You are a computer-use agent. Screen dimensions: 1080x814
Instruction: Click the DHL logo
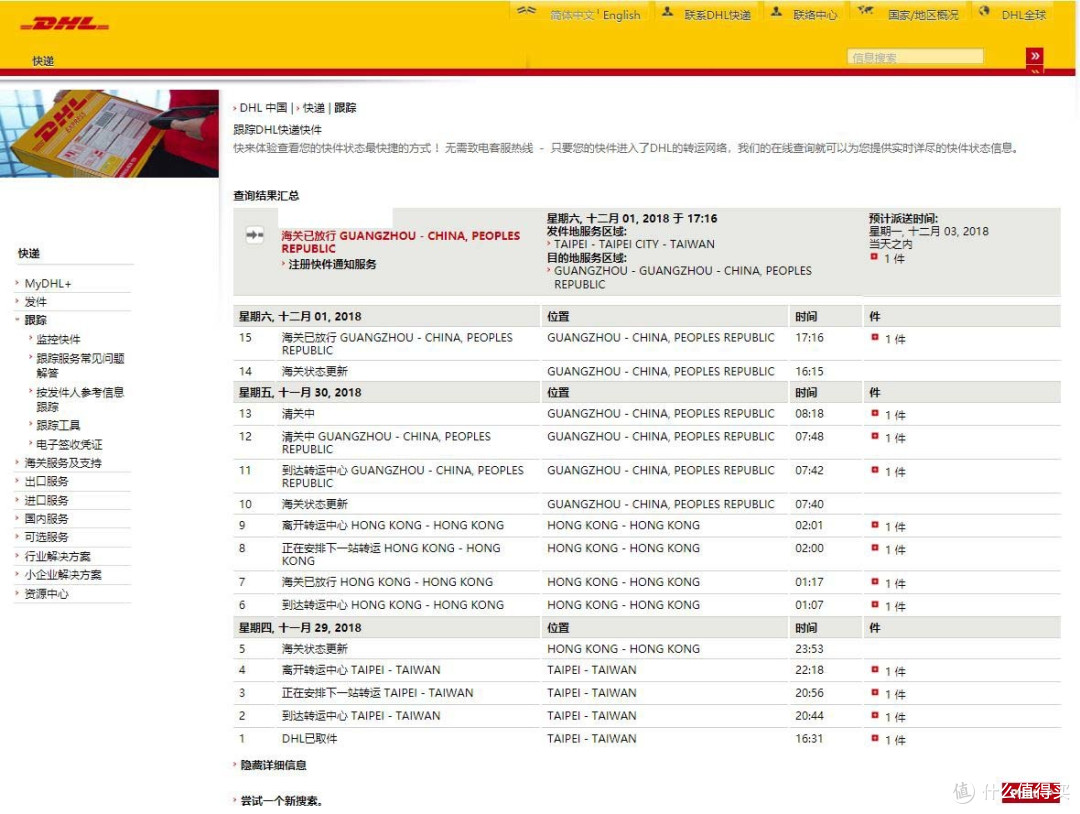pos(65,24)
